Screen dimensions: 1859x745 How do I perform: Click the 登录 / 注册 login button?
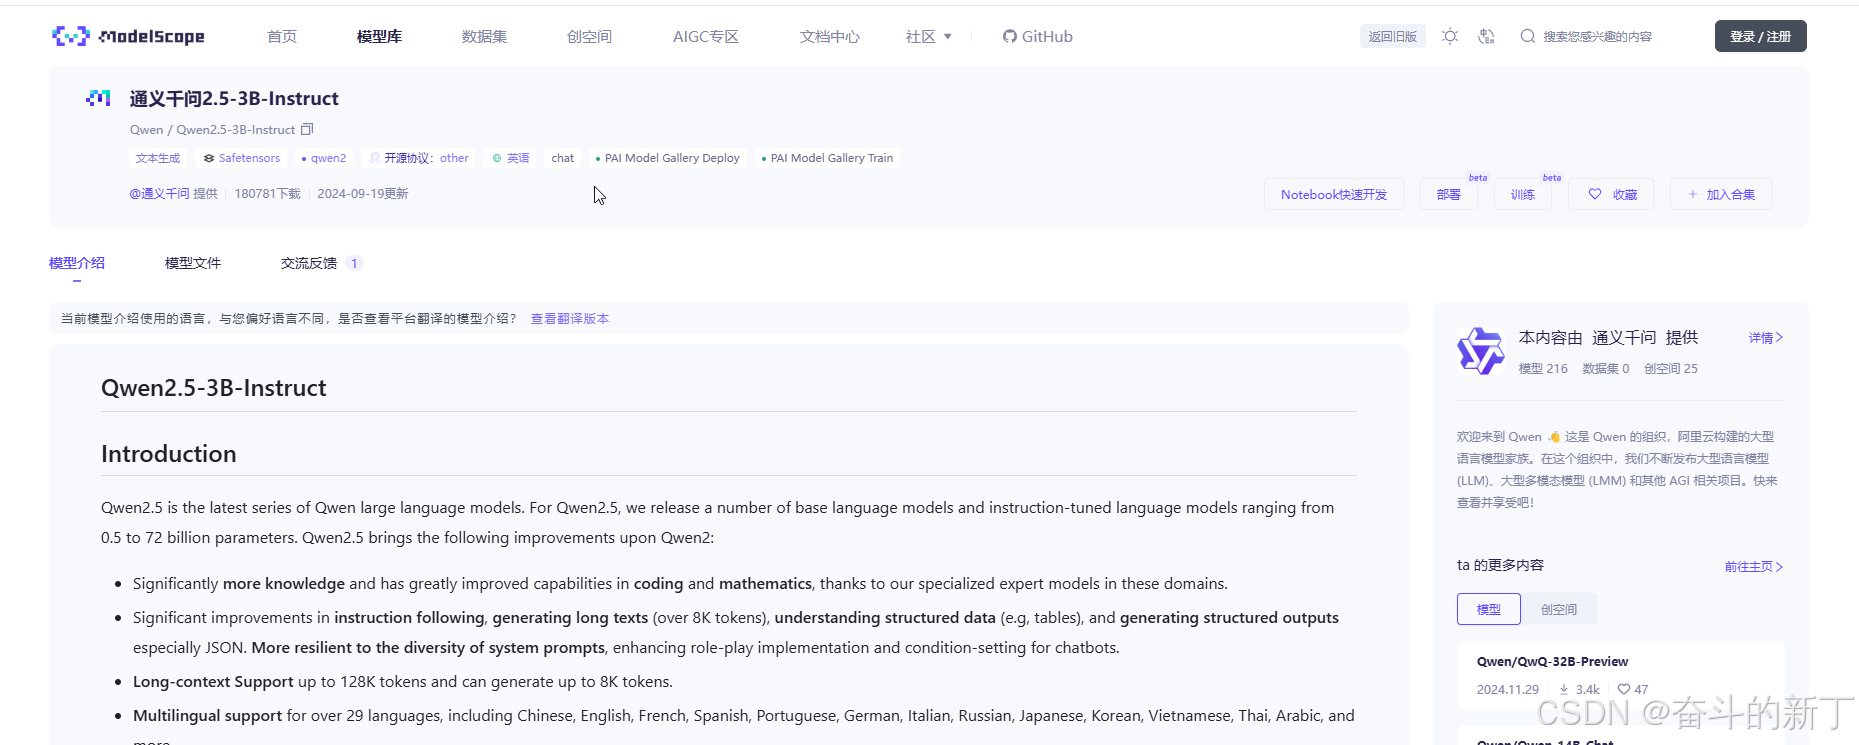1760,36
